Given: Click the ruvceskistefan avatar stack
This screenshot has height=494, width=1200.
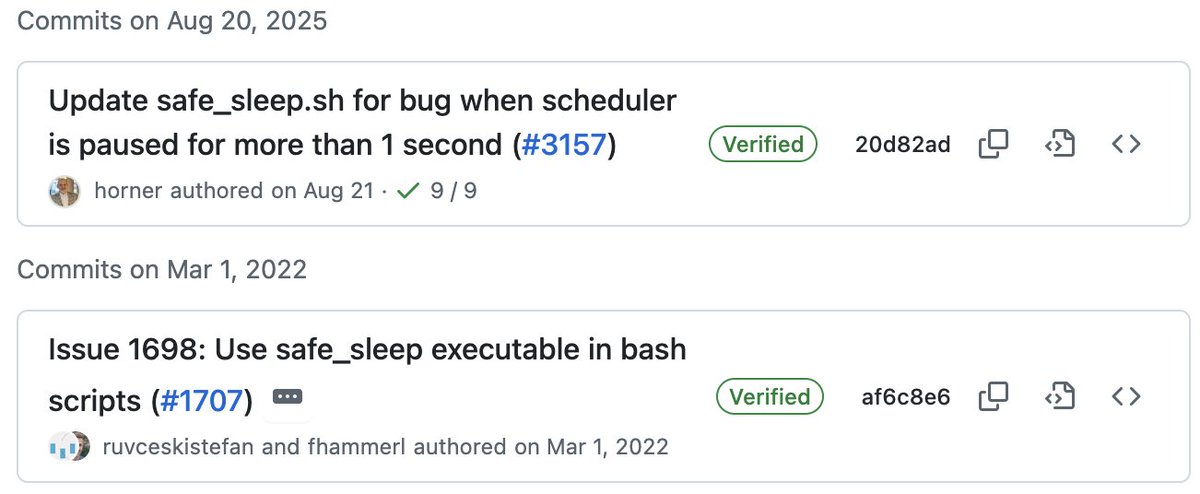Looking at the screenshot, I should (70, 446).
